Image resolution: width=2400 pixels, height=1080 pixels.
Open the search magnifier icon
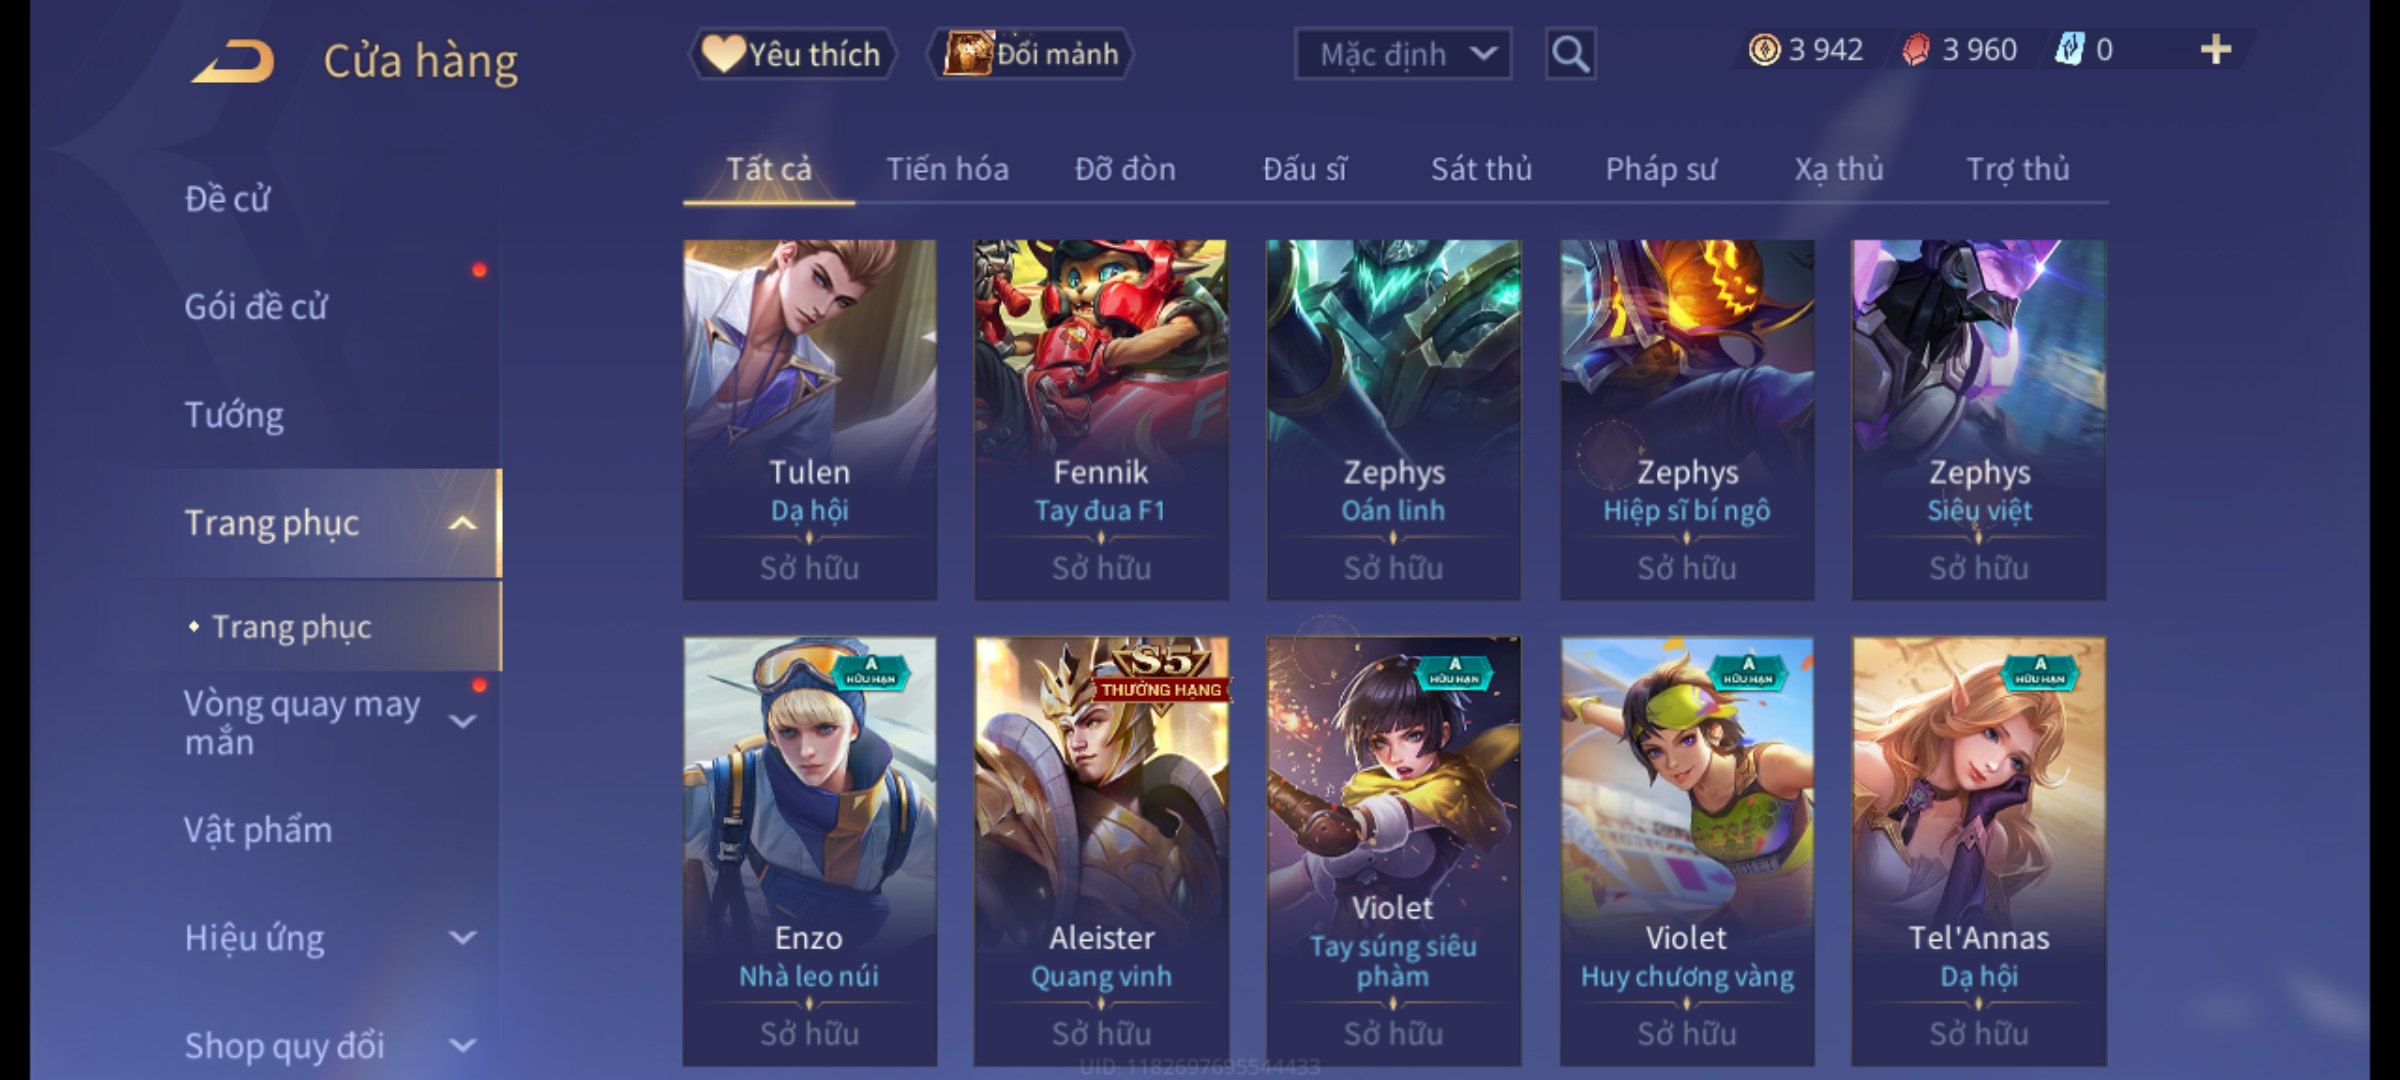1570,54
